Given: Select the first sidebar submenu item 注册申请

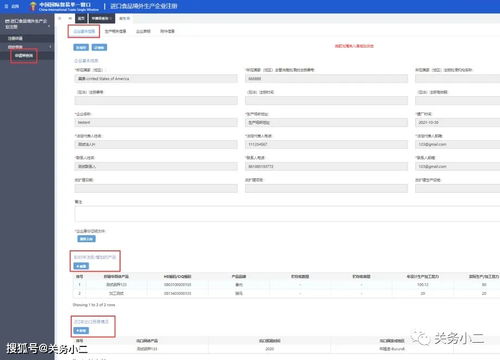Looking at the screenshot, I should click(x=15, y=38).
